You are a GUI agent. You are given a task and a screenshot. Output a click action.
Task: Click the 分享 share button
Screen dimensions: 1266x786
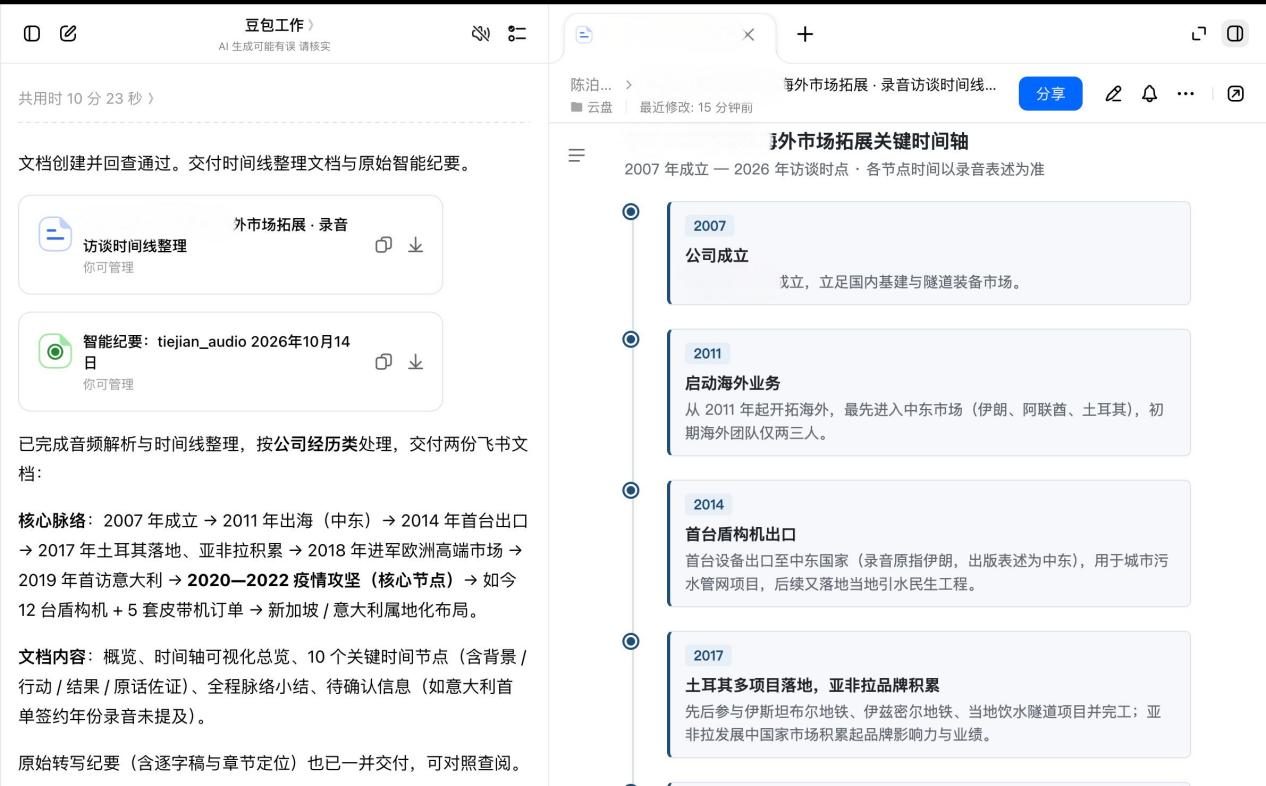[x=1050, y=94]
